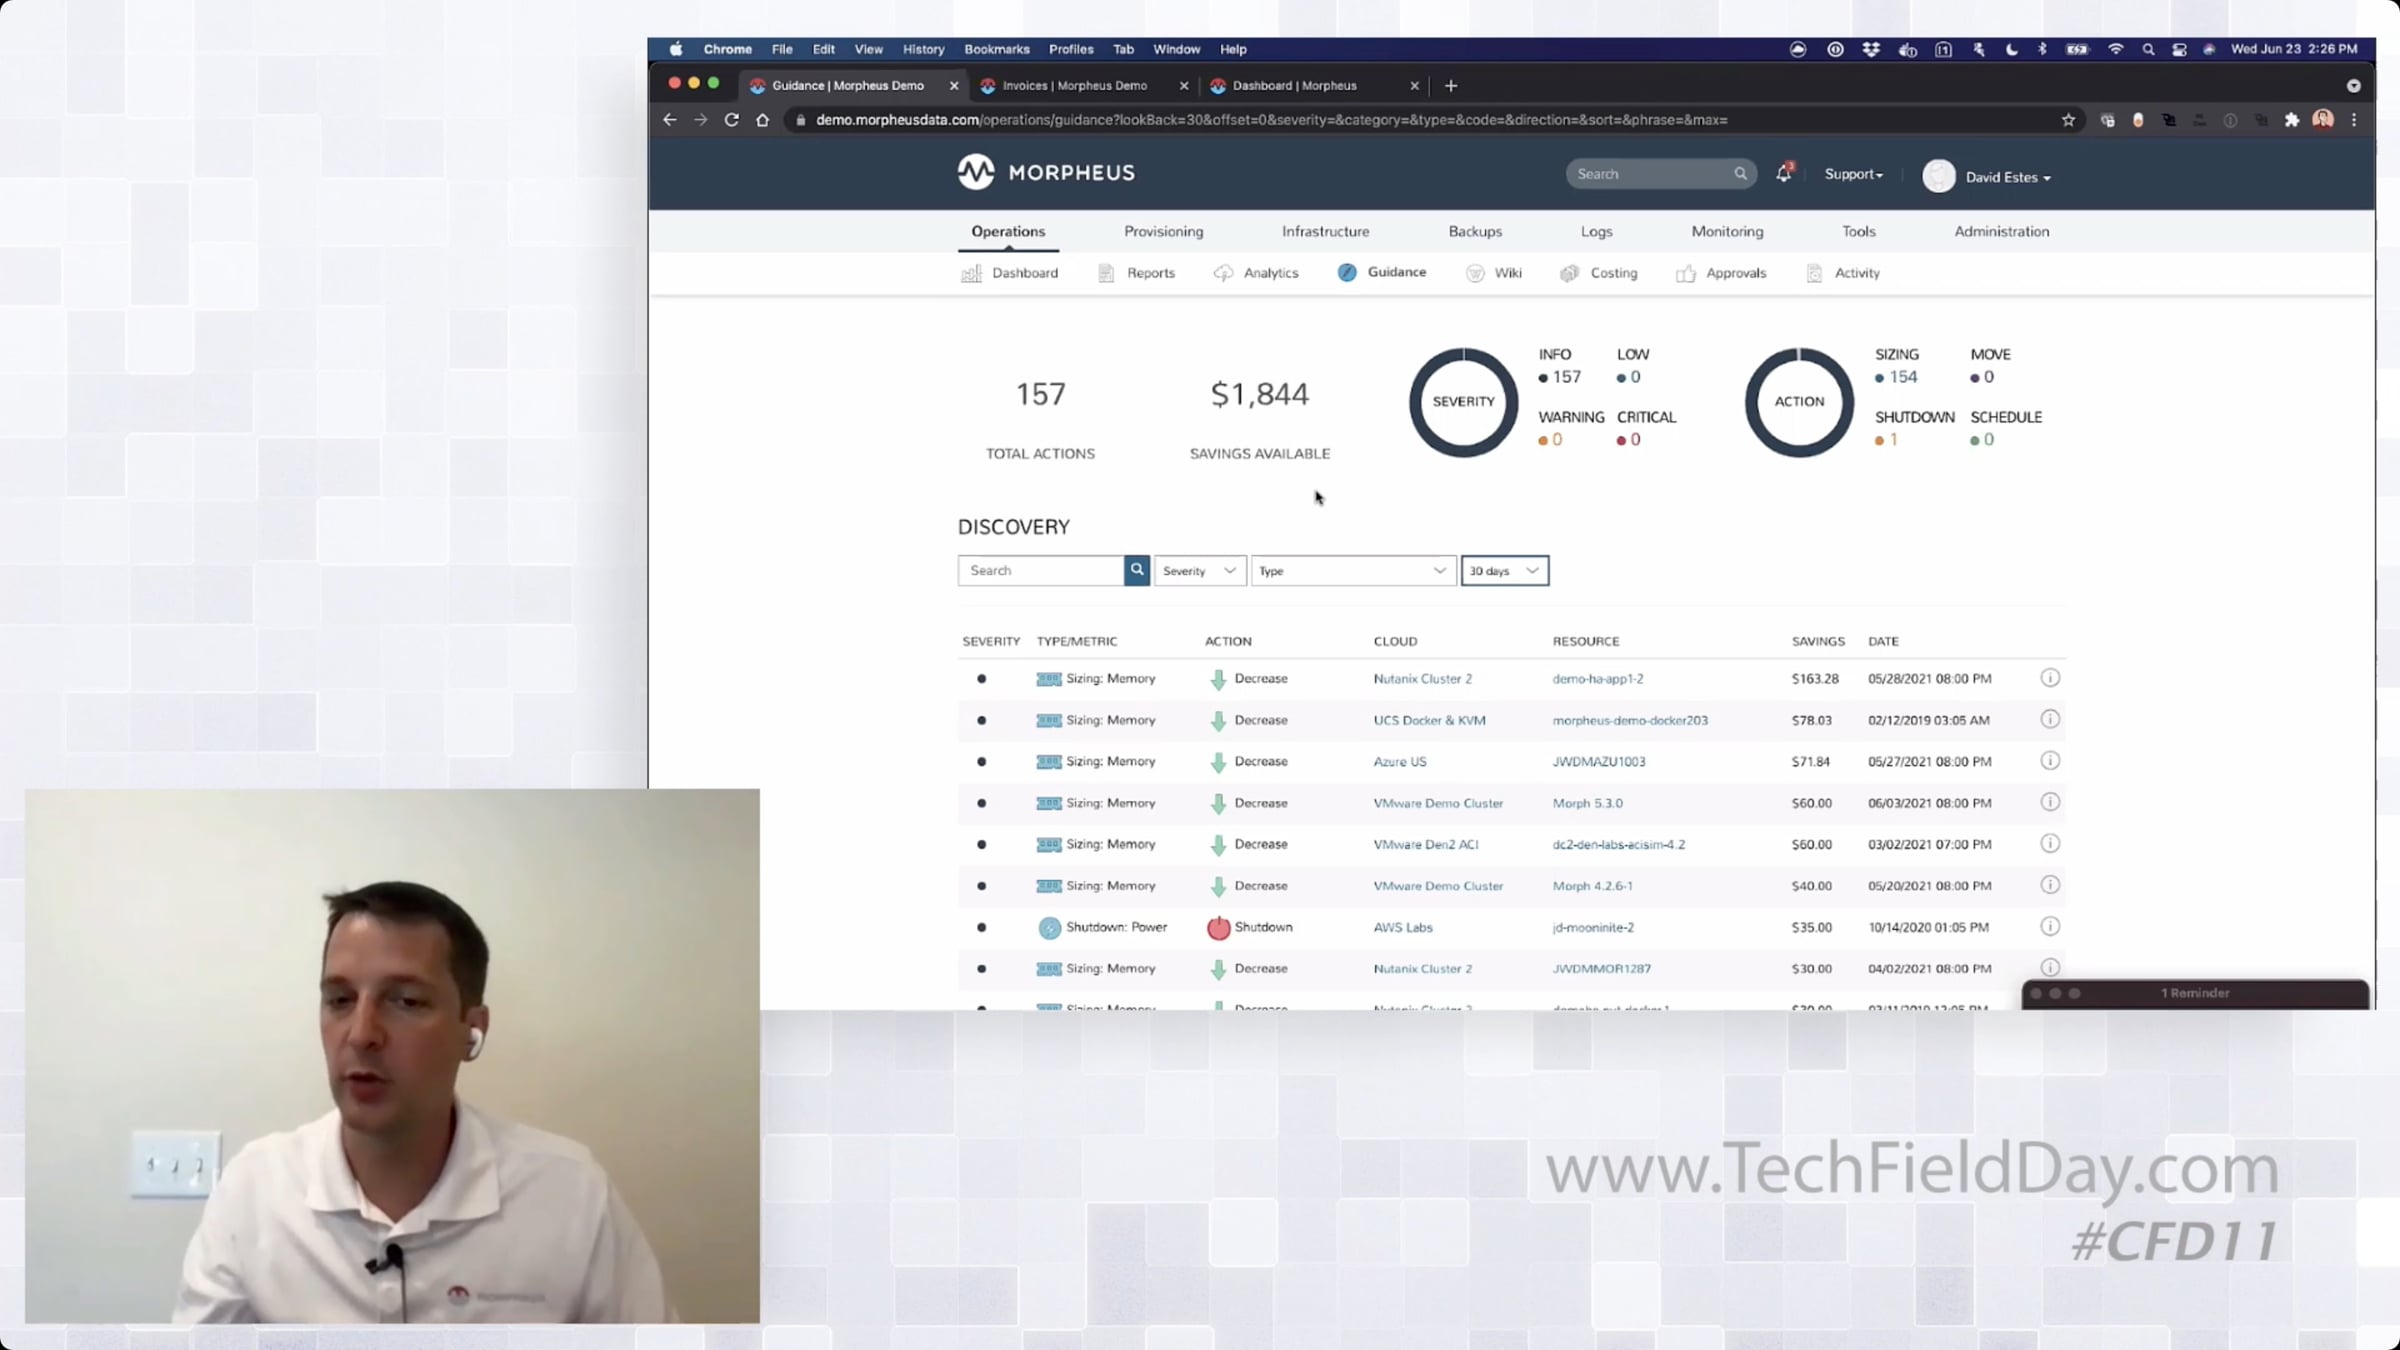
Task: Open the Logs section
Action: coord(1597,231)
